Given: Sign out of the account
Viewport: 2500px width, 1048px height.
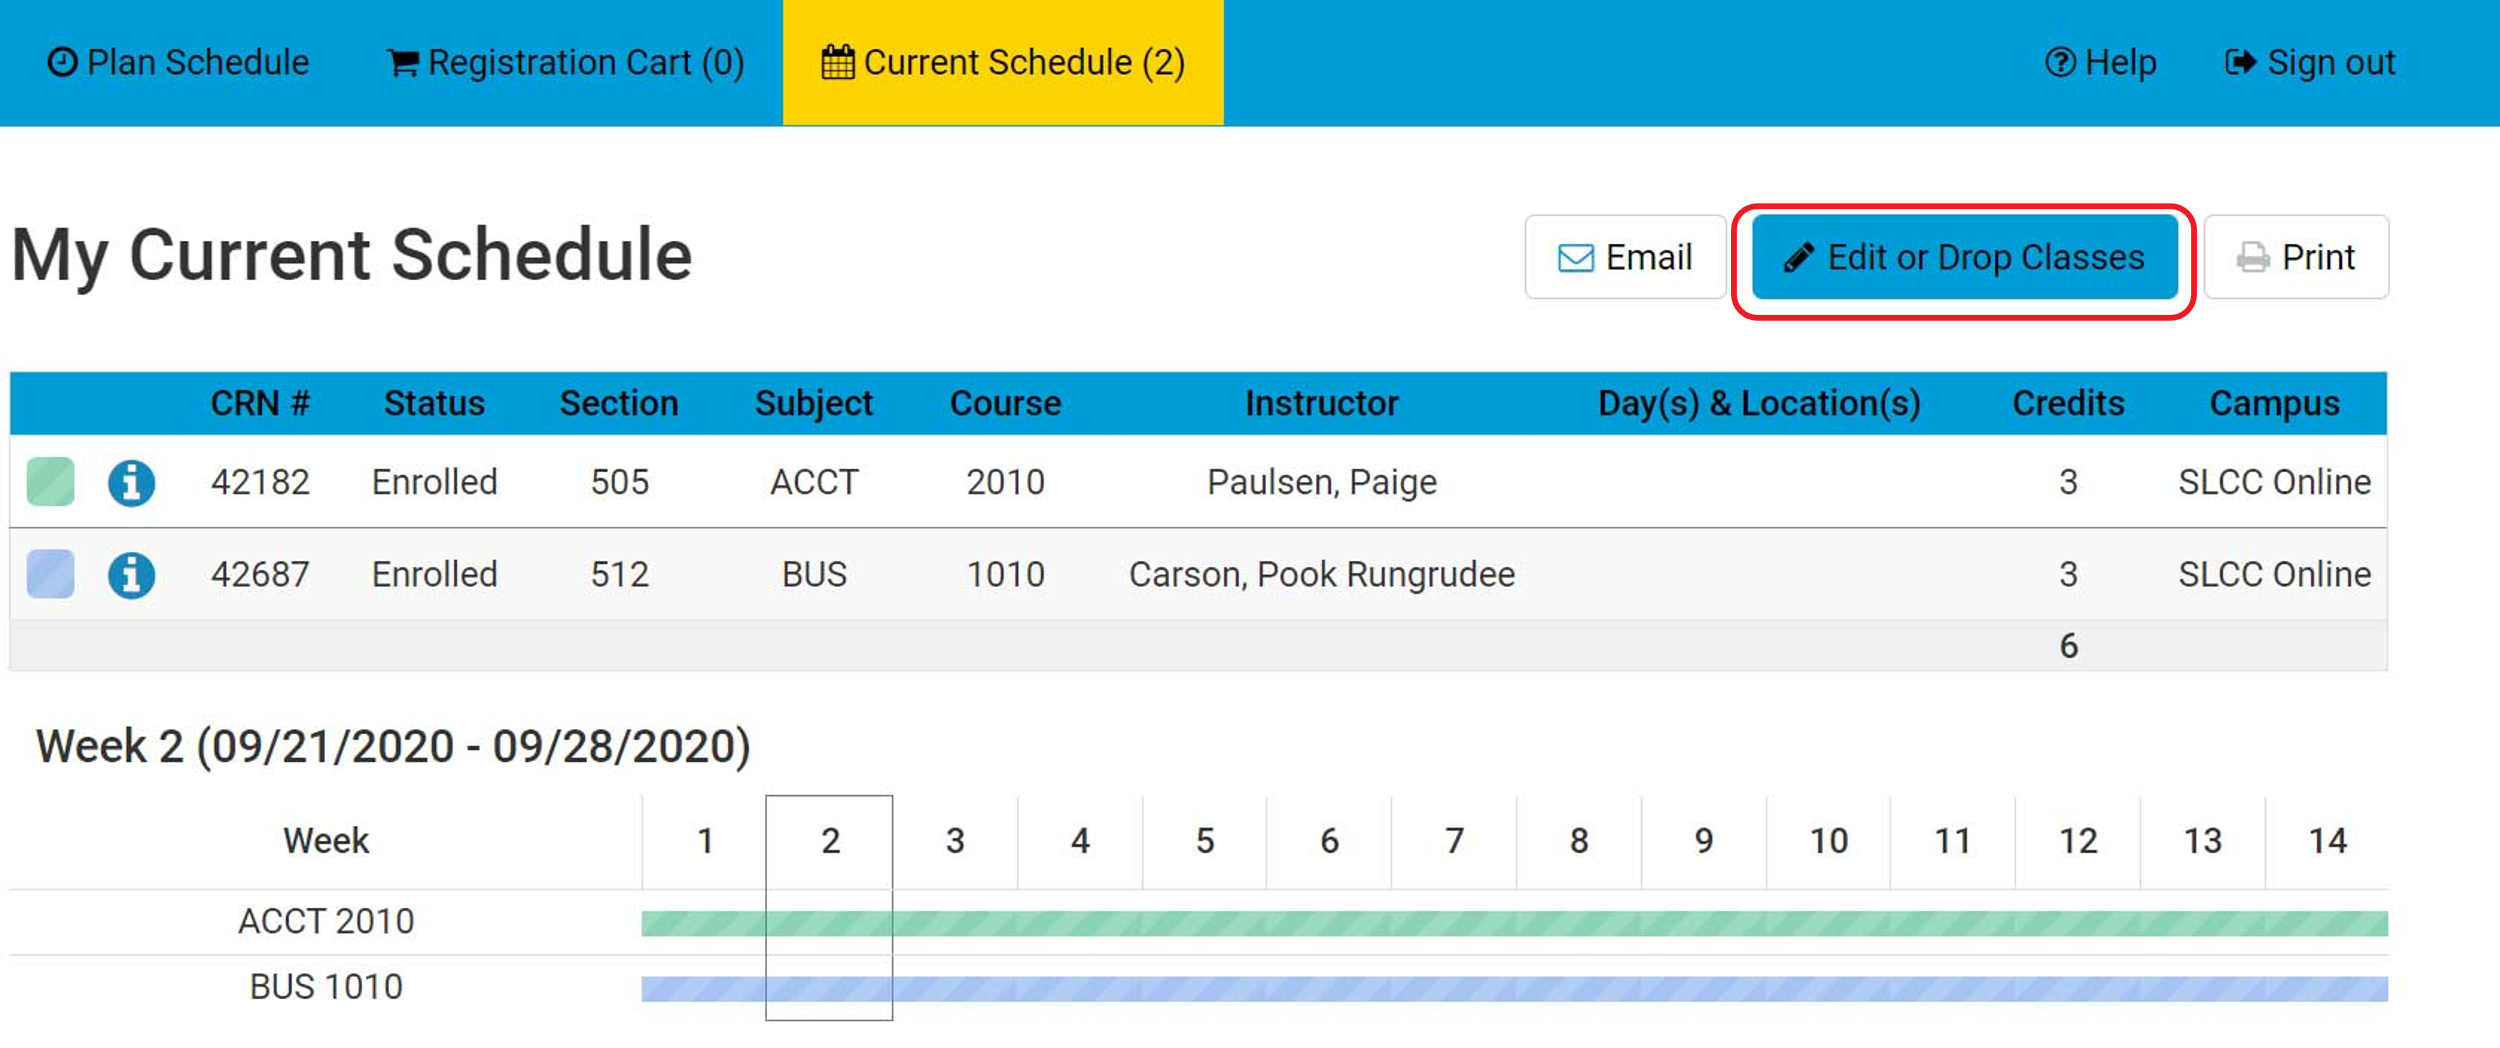Looking at the screenshot, I should point(2310,62).
